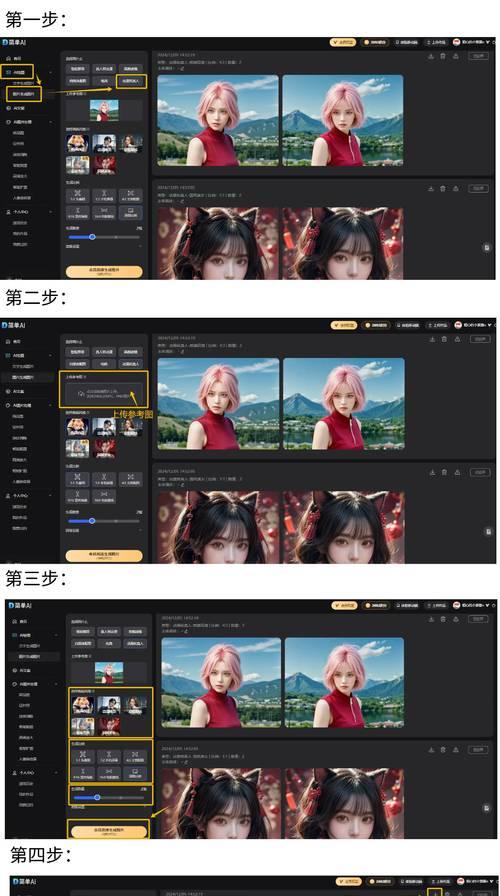The width and height of the screenshot is (500, 896).
Task: Click trash icon of pink-hair result, step three
Action: 444,619
